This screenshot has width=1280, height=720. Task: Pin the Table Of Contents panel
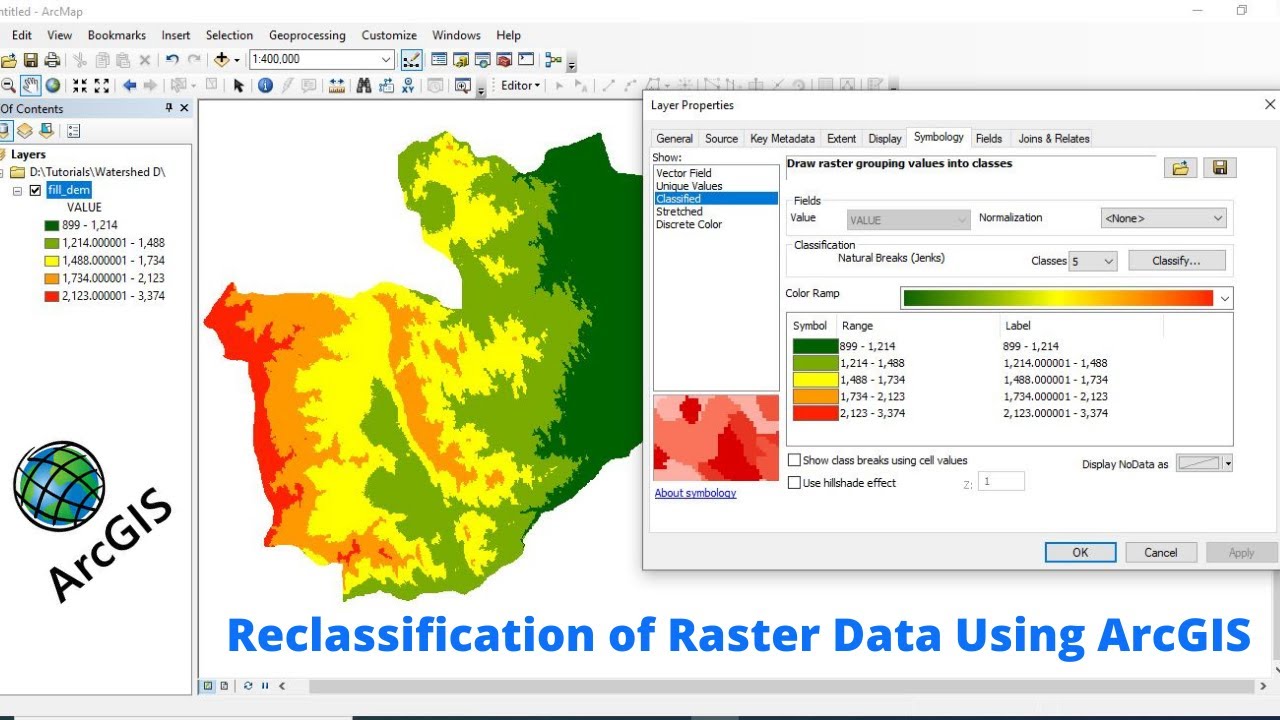169,108
